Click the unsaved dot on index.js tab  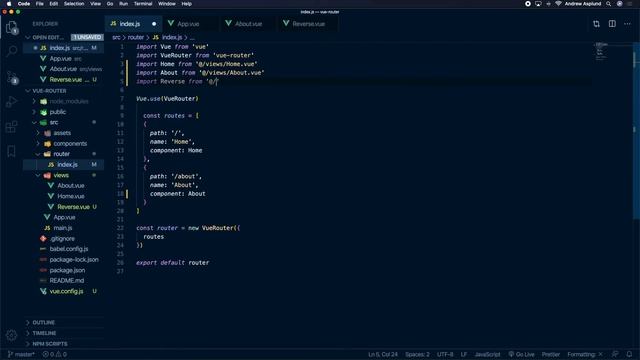(x=154, y=24)
